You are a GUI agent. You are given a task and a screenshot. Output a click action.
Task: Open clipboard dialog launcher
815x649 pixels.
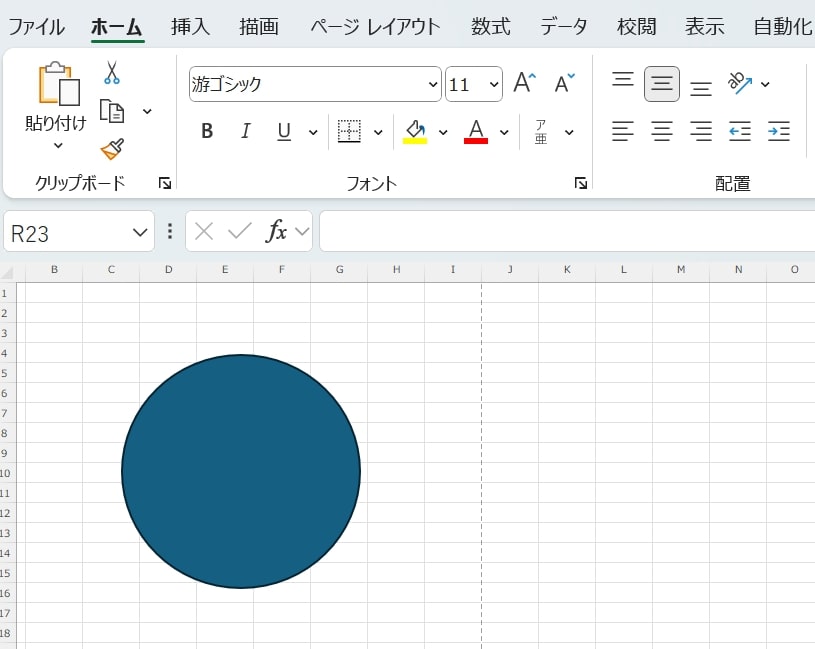click(165, 183)
